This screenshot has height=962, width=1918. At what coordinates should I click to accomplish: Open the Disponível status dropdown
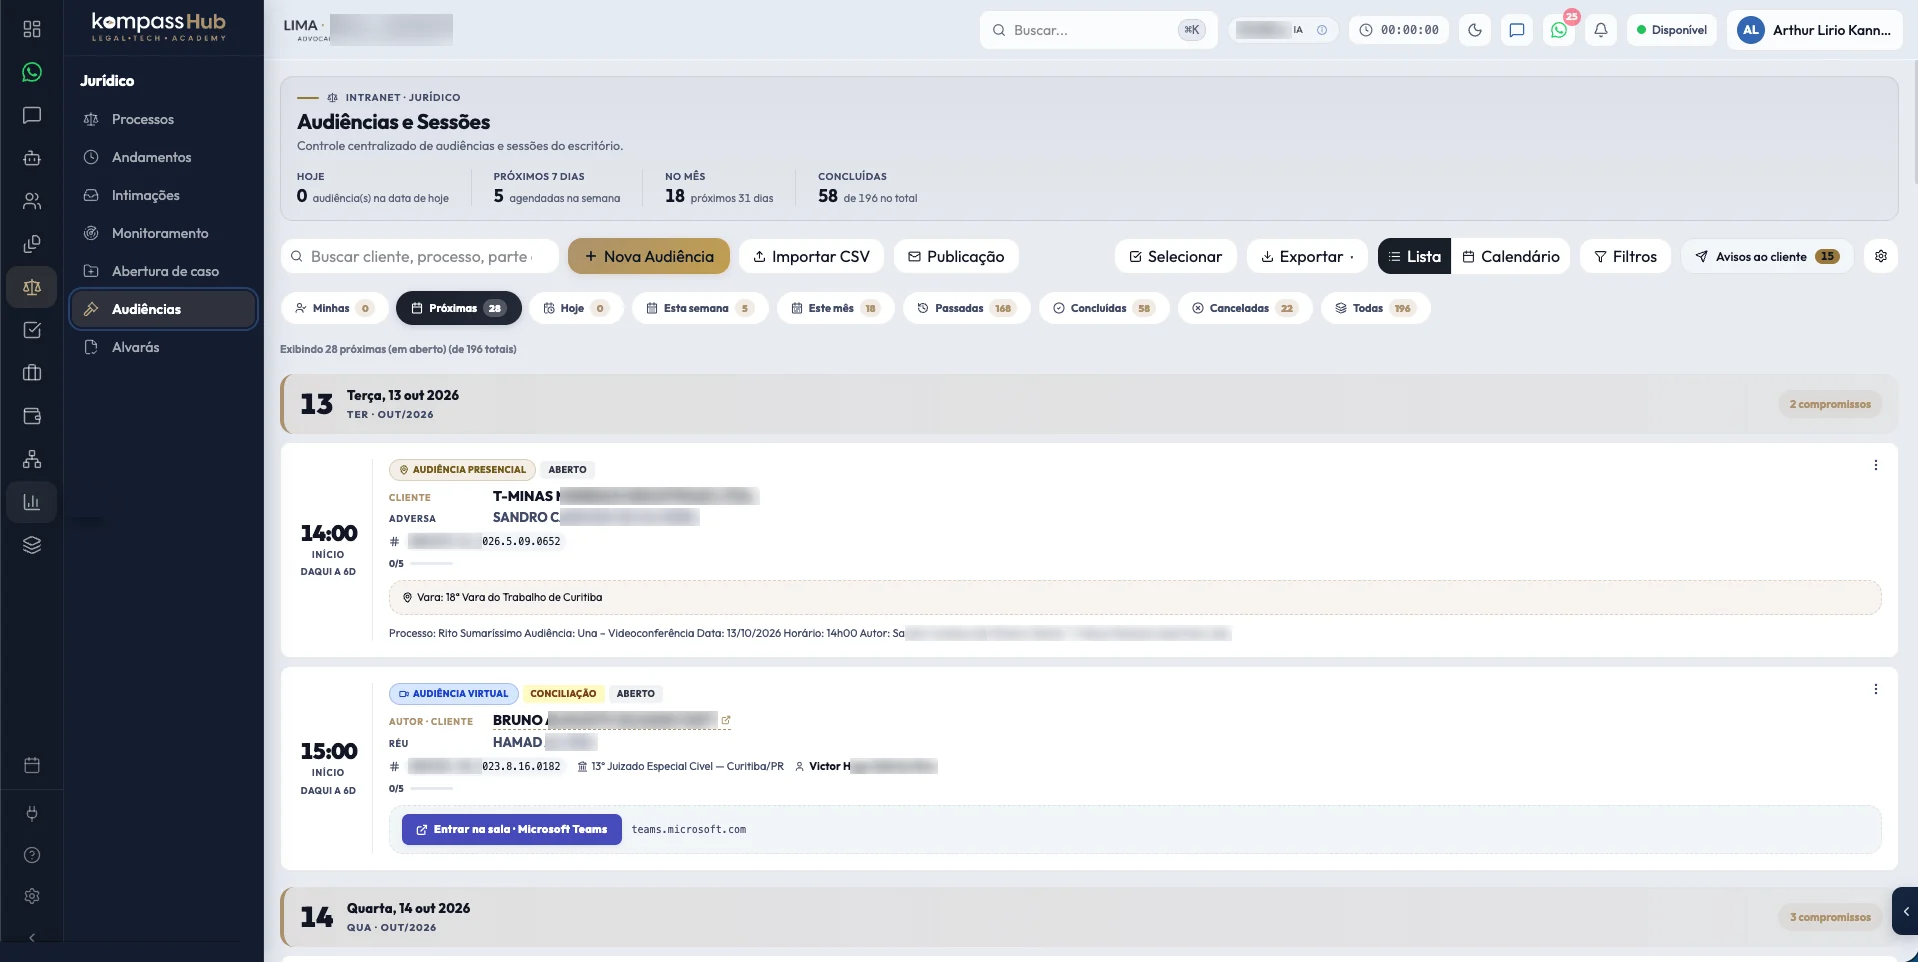pos(1672,30)
